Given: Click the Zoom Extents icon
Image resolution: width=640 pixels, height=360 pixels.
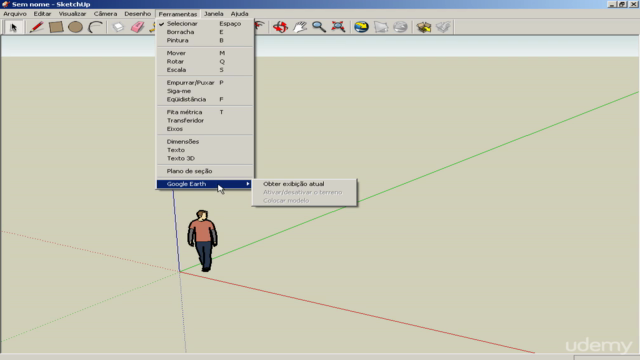Looking at the screenshot, I should [338, 27].
